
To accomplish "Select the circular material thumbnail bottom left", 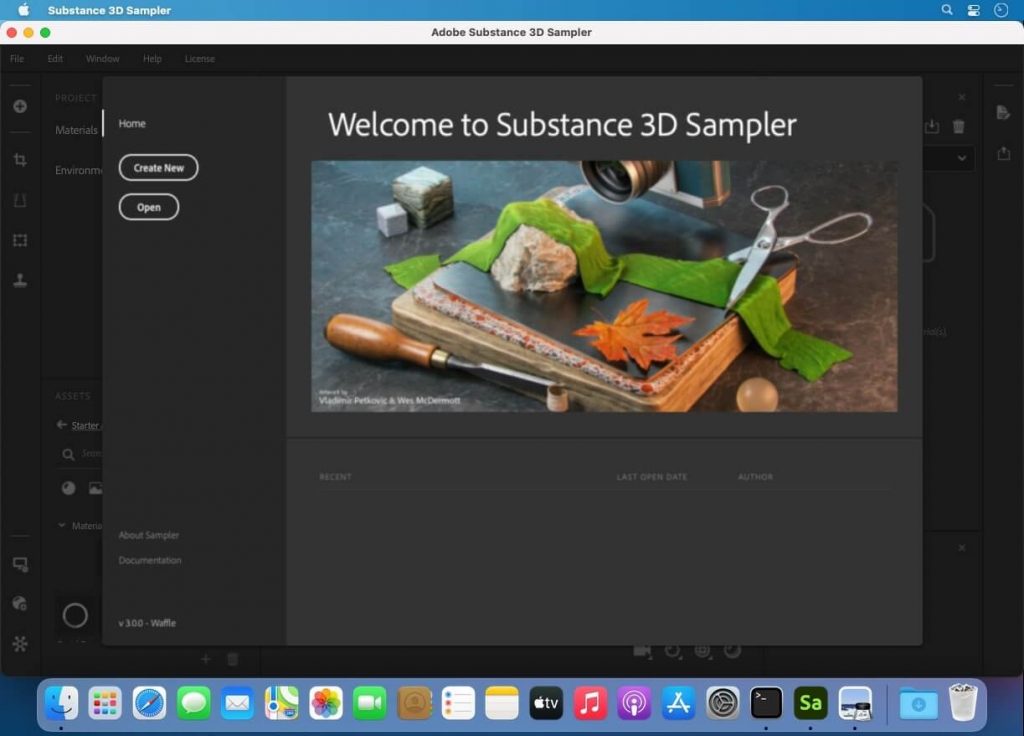I will pyautogui.click(x=76, y=616).
